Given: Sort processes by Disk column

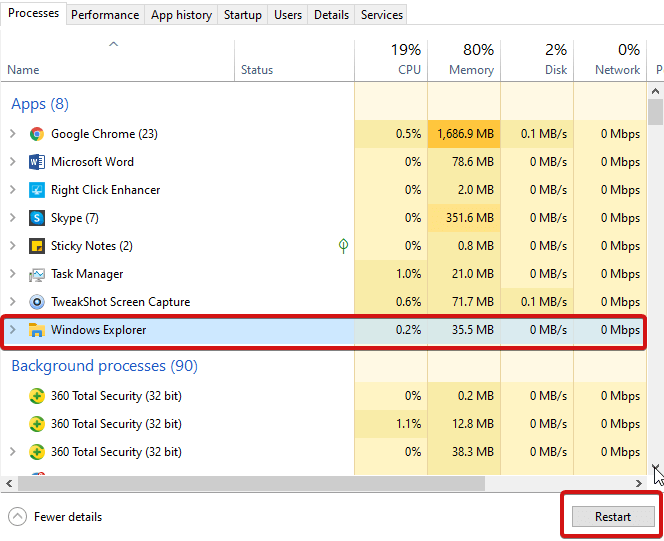Looking at the screenshot, I should point(537,61).
